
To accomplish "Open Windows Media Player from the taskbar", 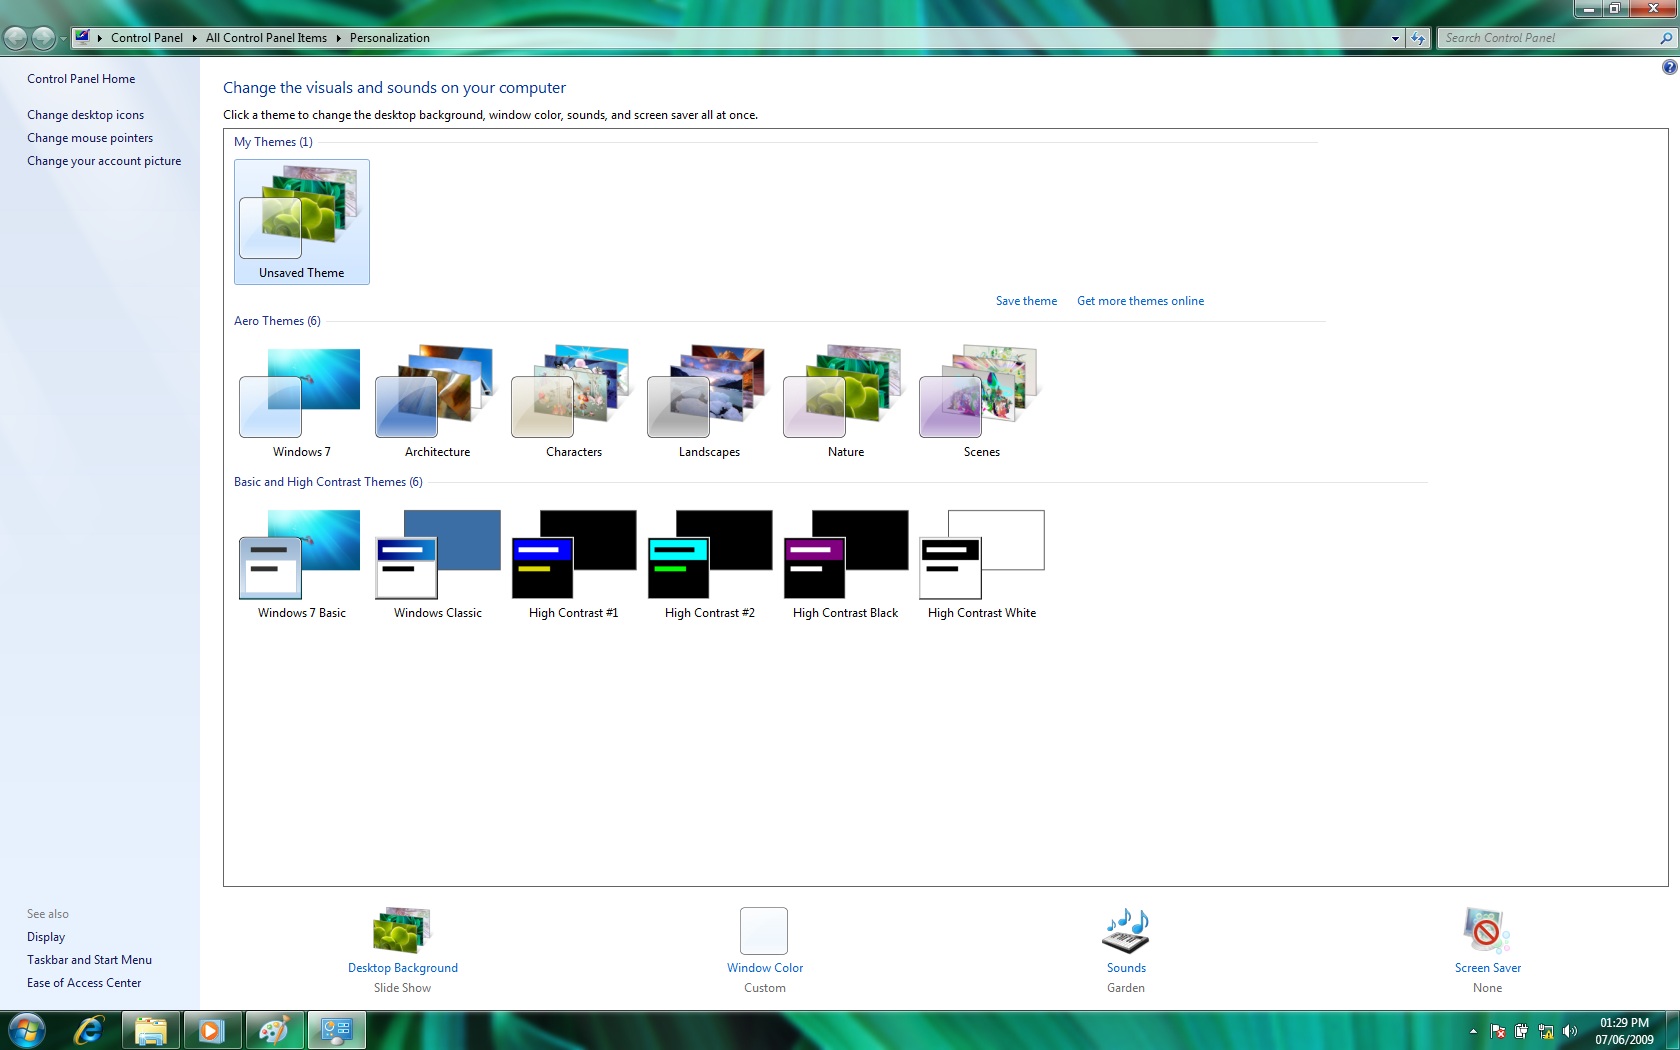I will click(x=211, y=1030).
